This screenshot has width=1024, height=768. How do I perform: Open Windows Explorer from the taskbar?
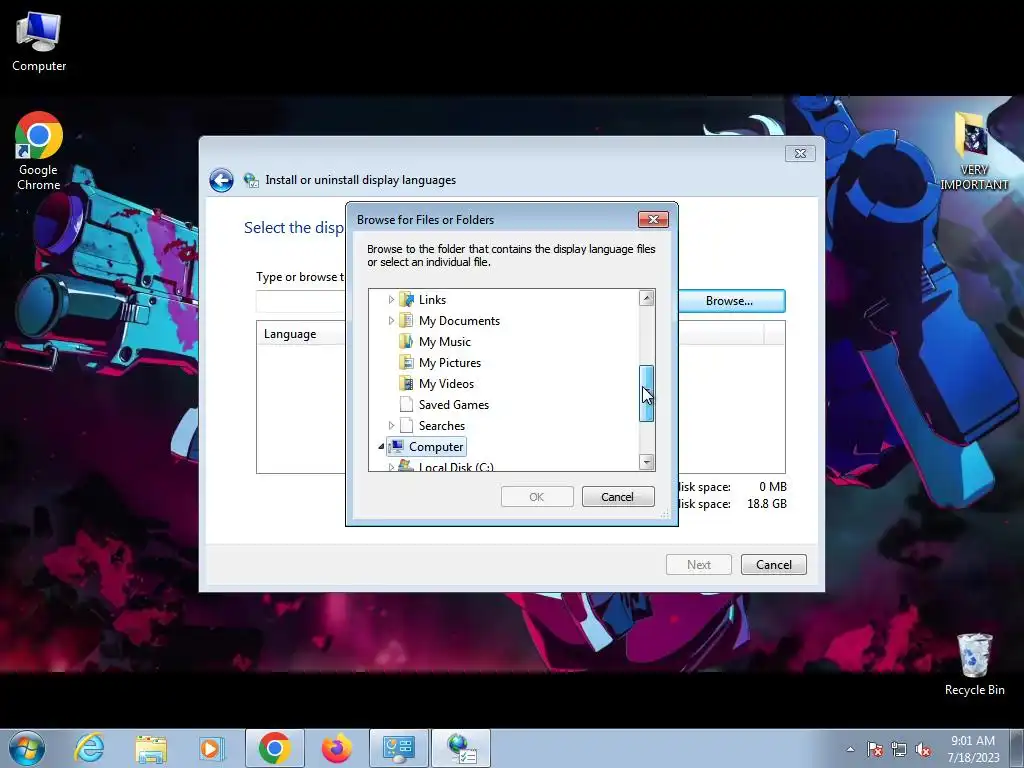point(151,748)
